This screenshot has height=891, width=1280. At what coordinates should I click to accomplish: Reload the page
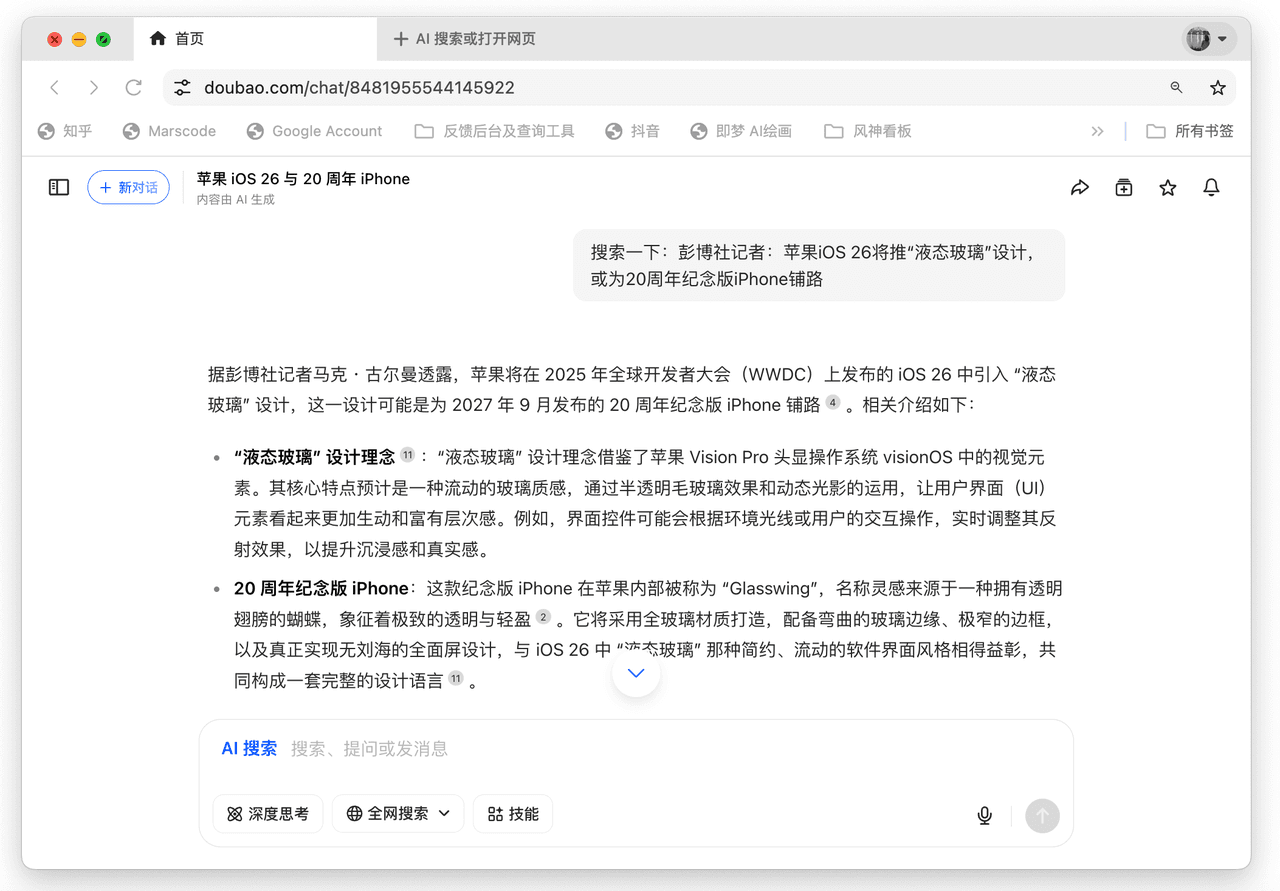coord(133,88)
